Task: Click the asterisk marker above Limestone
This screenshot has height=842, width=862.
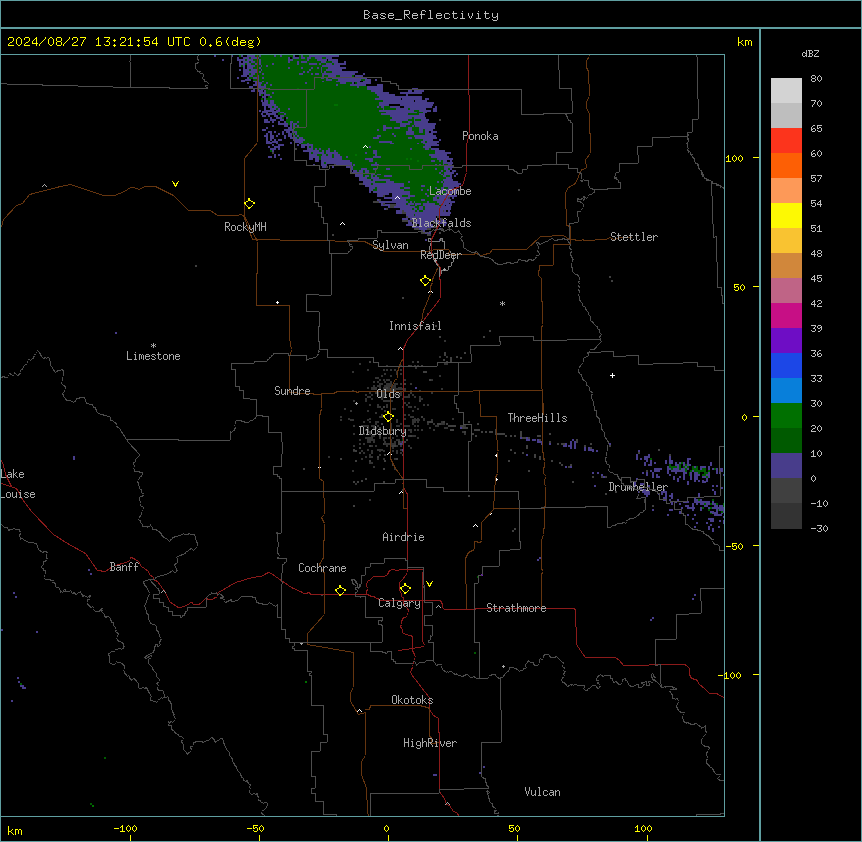Action: click(x=153, y=346)
